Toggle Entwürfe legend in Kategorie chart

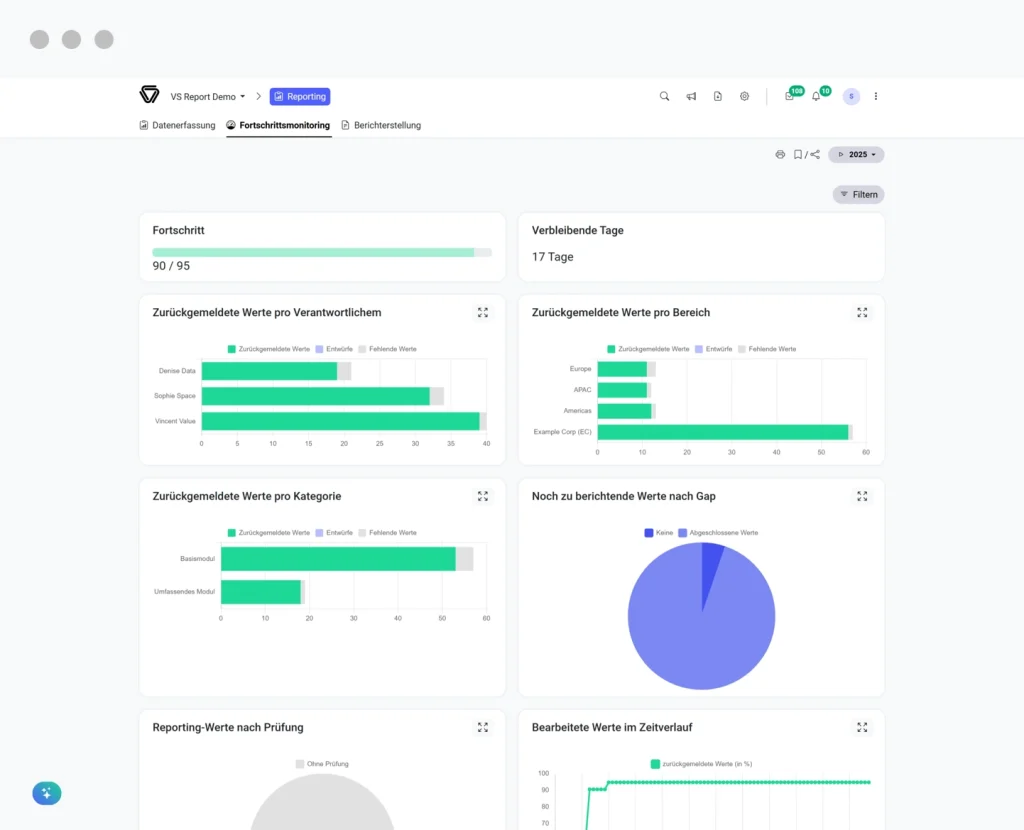[x=334, y=533]
